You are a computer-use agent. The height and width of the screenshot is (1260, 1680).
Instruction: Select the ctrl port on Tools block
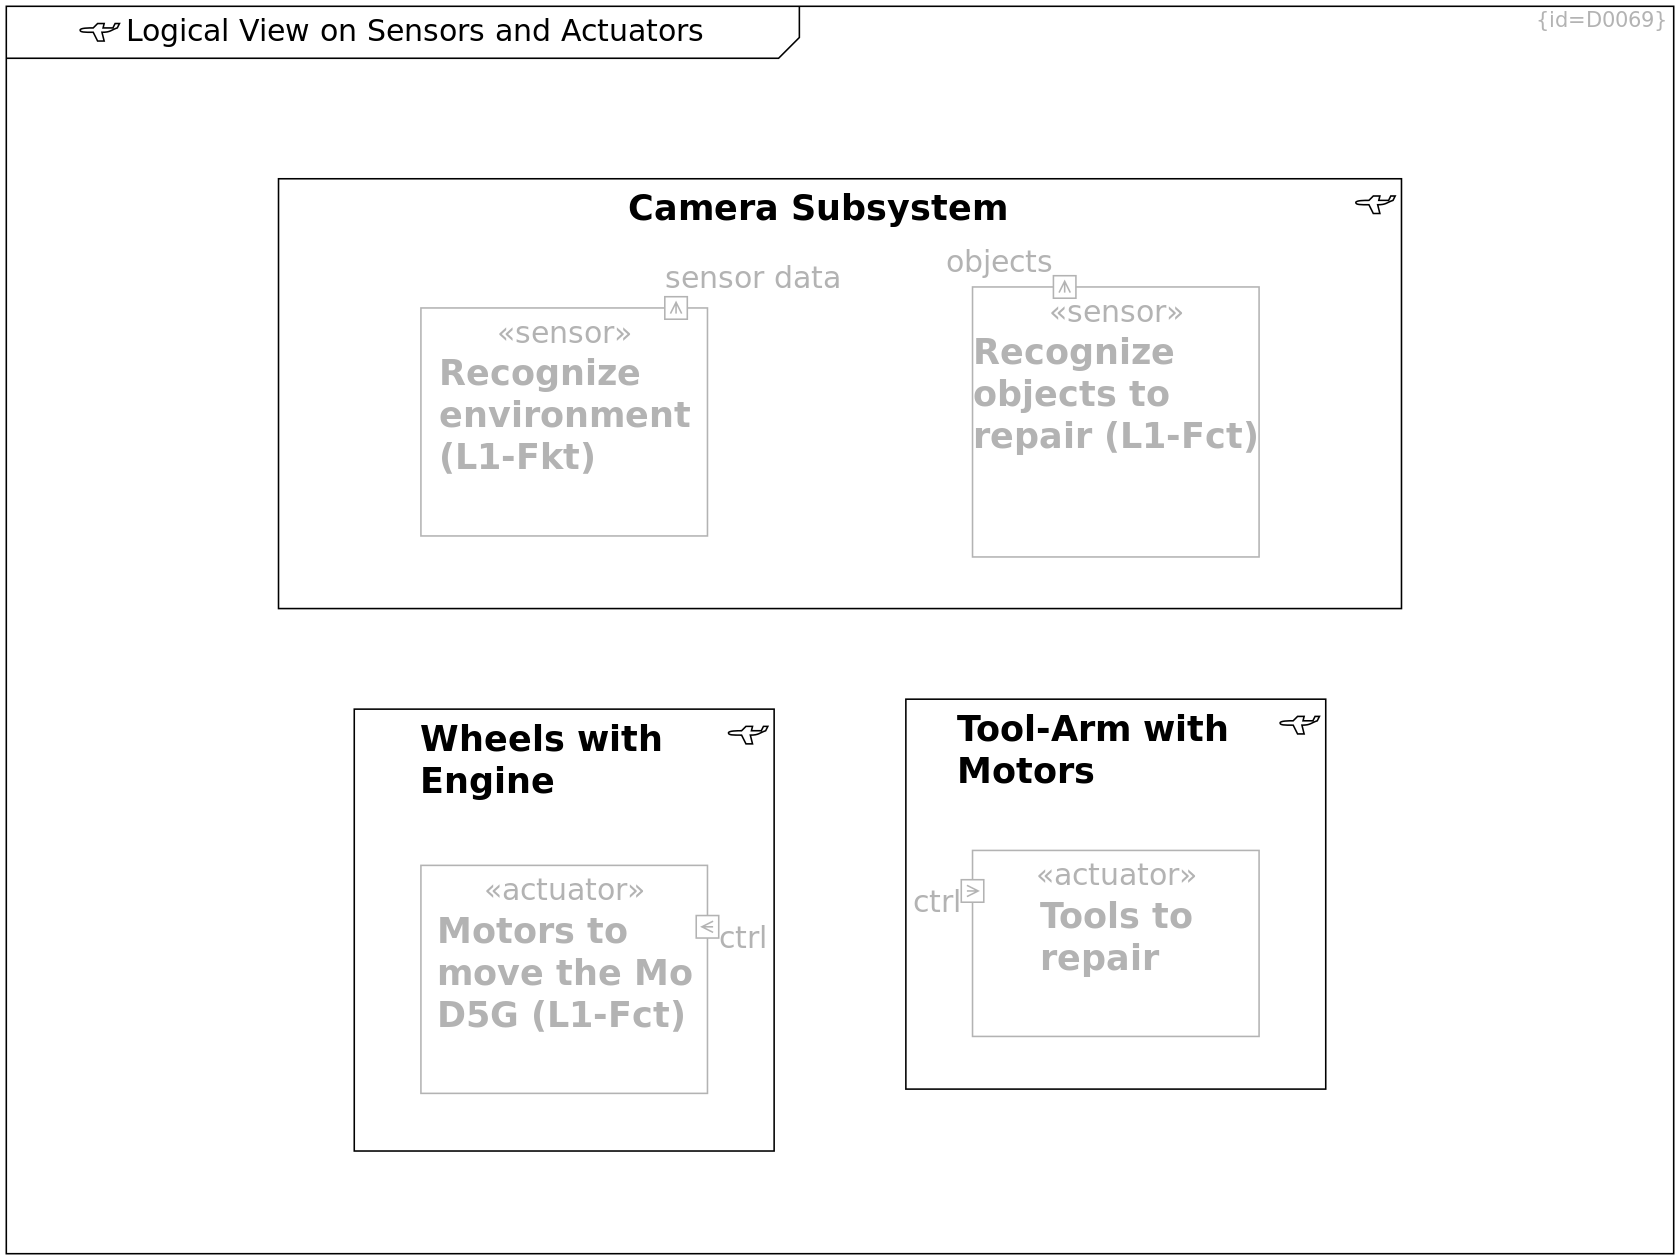pyautogui.click(x=972, y=891)
